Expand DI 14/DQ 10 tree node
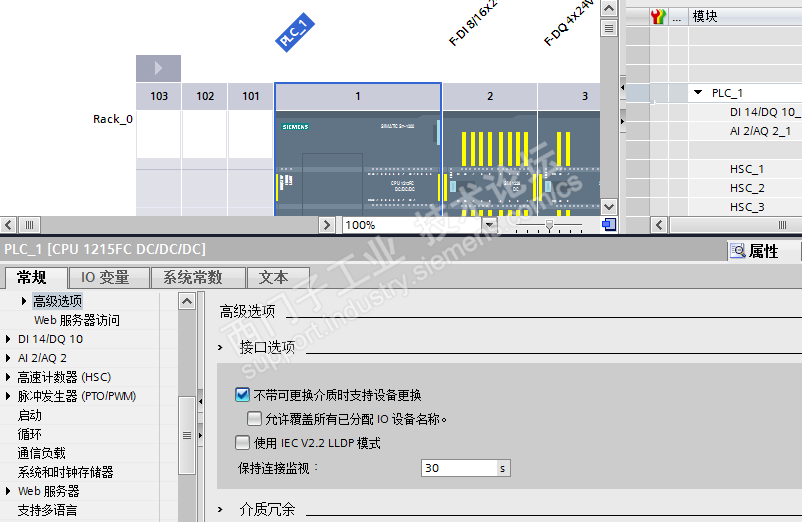This screenshot has height=522, width=802. [x=8, y=339]
